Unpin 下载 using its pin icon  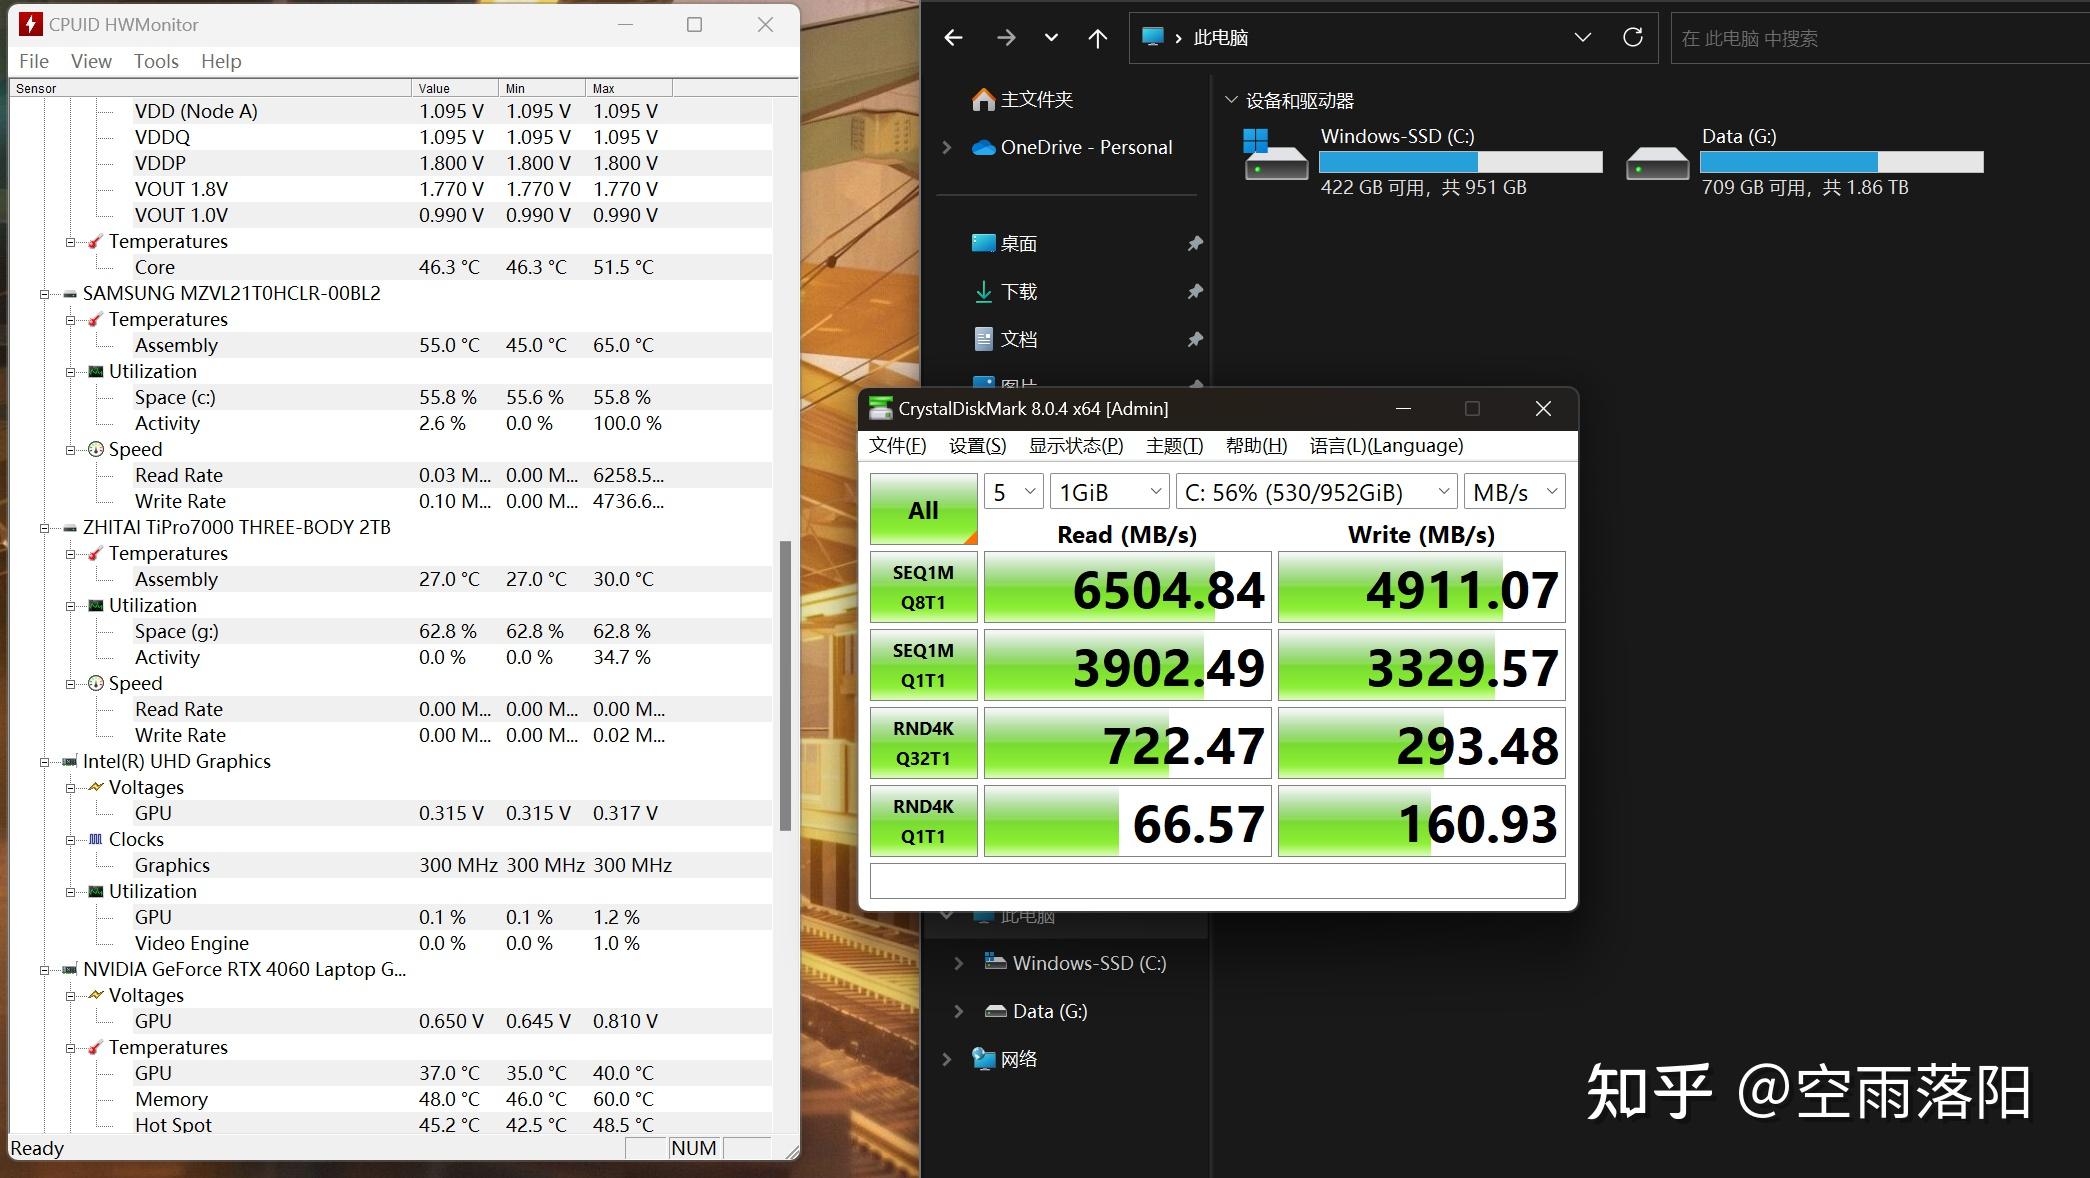[x=1195, y=291]
